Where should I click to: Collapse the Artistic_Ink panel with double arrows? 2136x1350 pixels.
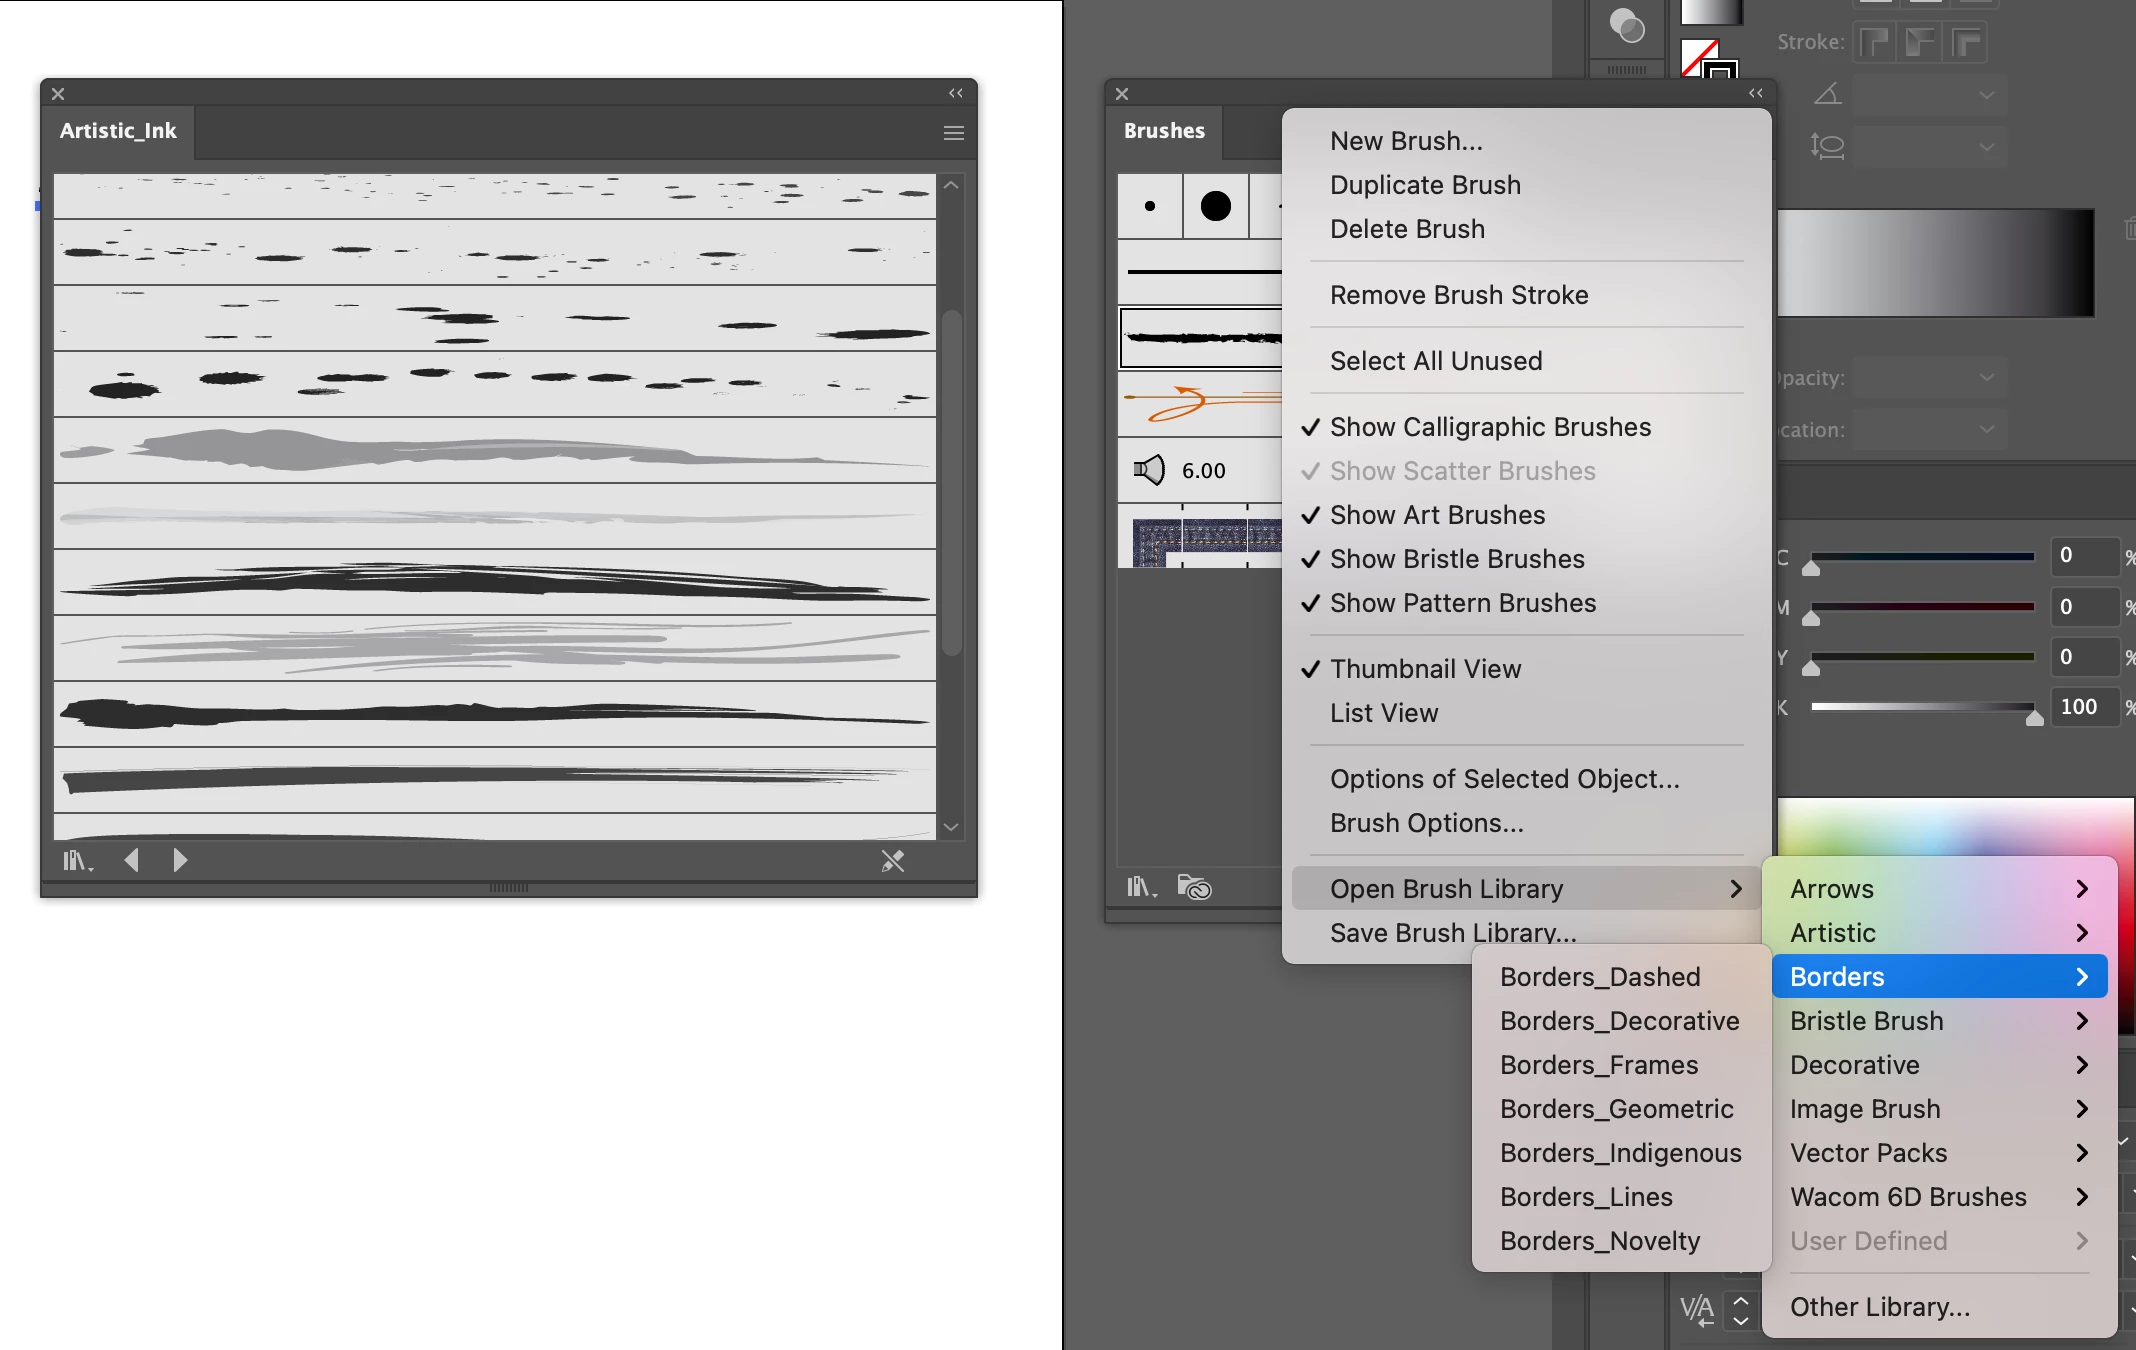(x=956, y=93)
